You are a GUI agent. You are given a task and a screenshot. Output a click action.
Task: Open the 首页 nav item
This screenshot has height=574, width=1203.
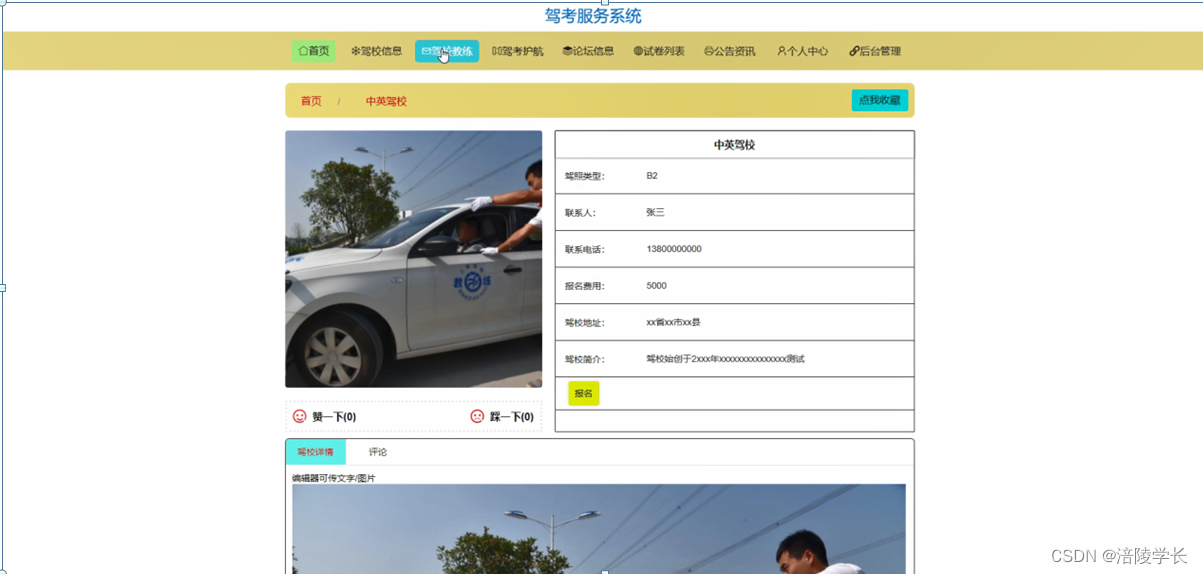click(x=313, y=51)
